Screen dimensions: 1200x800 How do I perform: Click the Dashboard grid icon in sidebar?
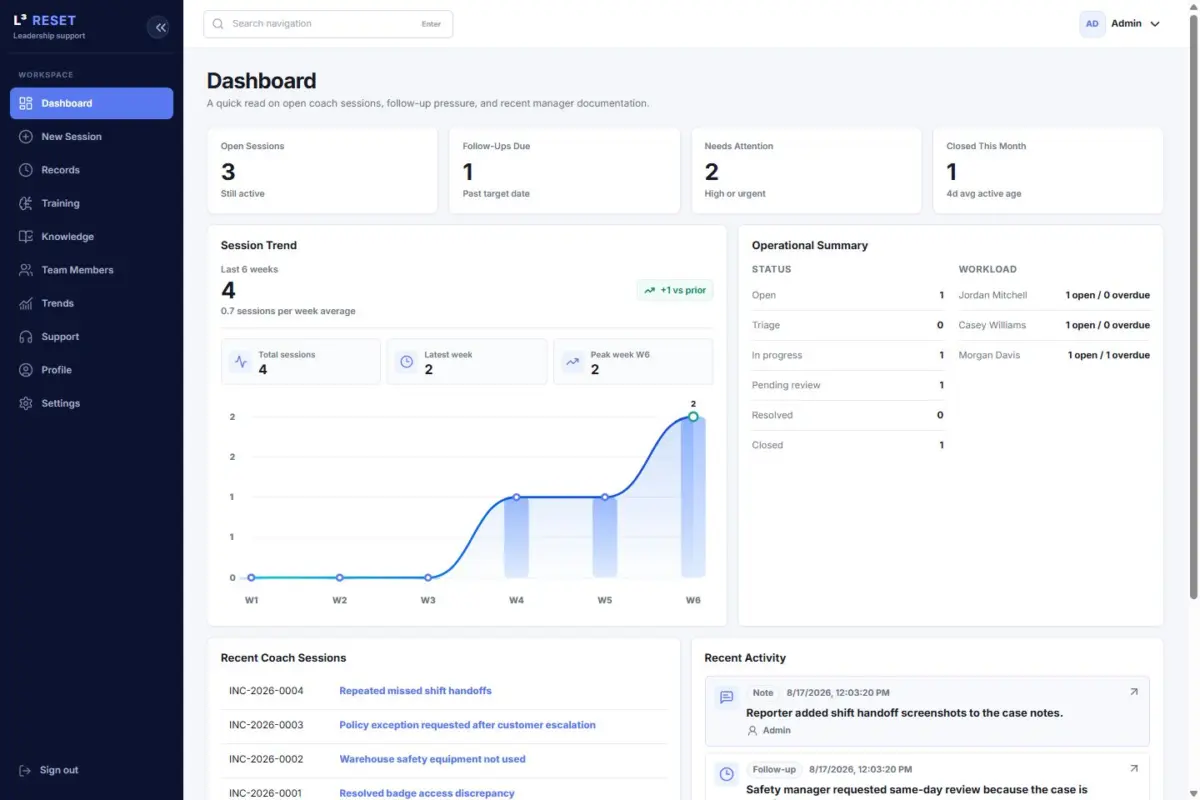[26, 103]
